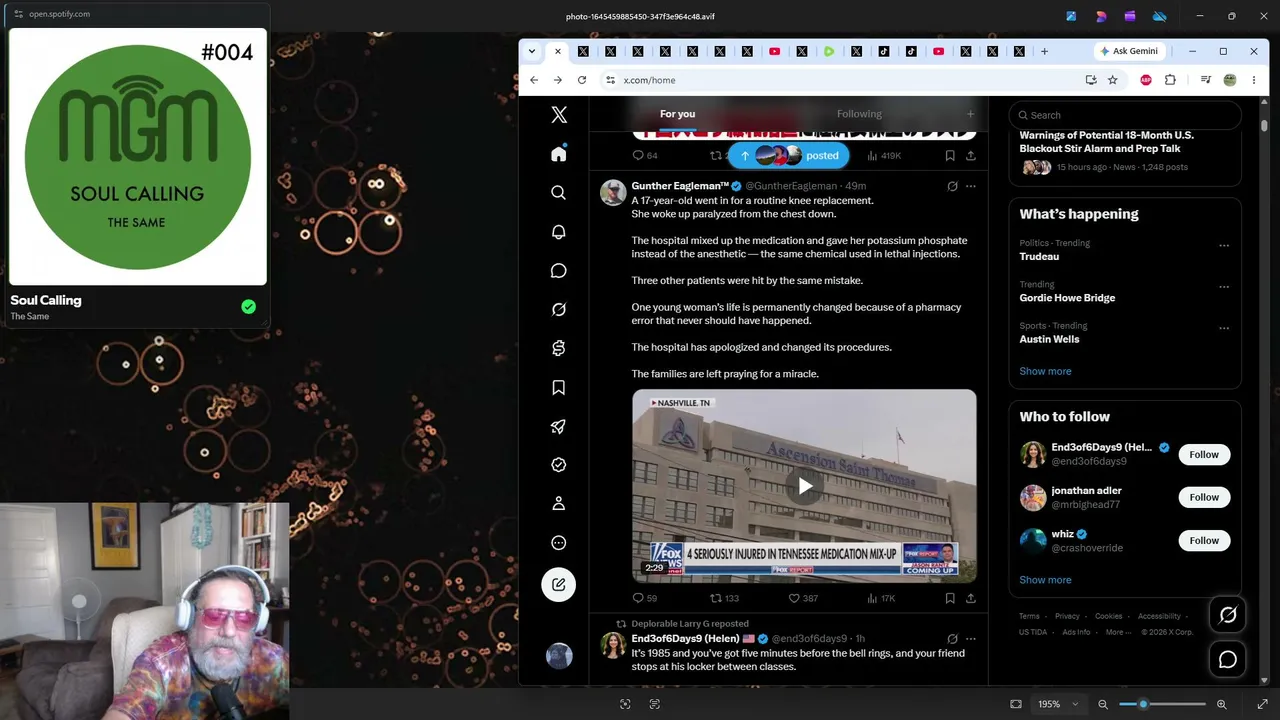Viewport: 1280px width, 720px height.
Task: Zoom out in photo viewer
Action: point(1103,704)
